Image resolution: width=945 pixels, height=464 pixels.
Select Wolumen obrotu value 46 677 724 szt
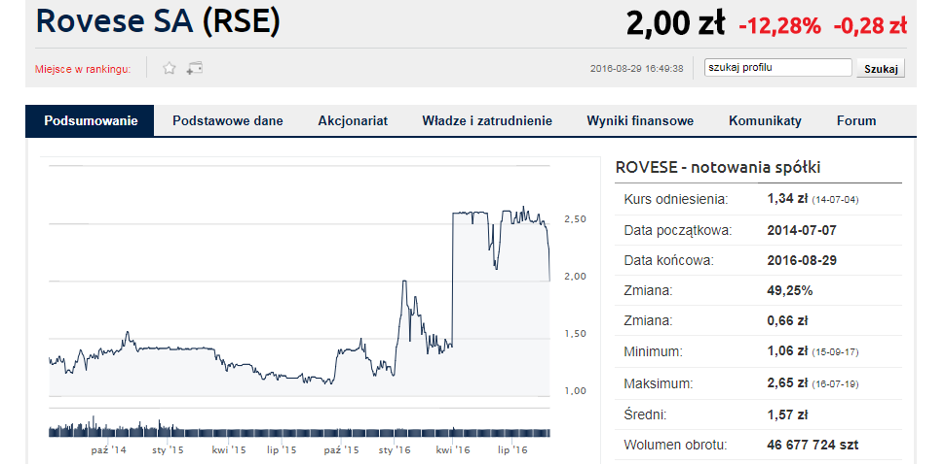click(x=813, y=445)
